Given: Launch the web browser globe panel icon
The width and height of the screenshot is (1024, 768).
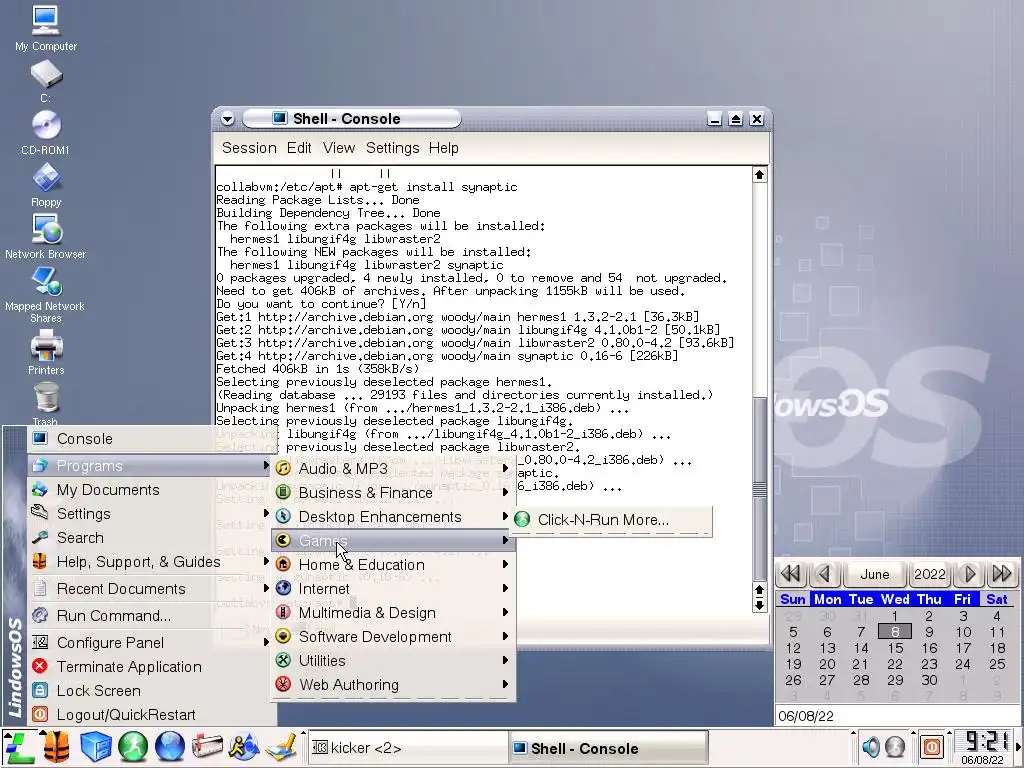Looking at the screenshot, I should (x=170, y=747).
